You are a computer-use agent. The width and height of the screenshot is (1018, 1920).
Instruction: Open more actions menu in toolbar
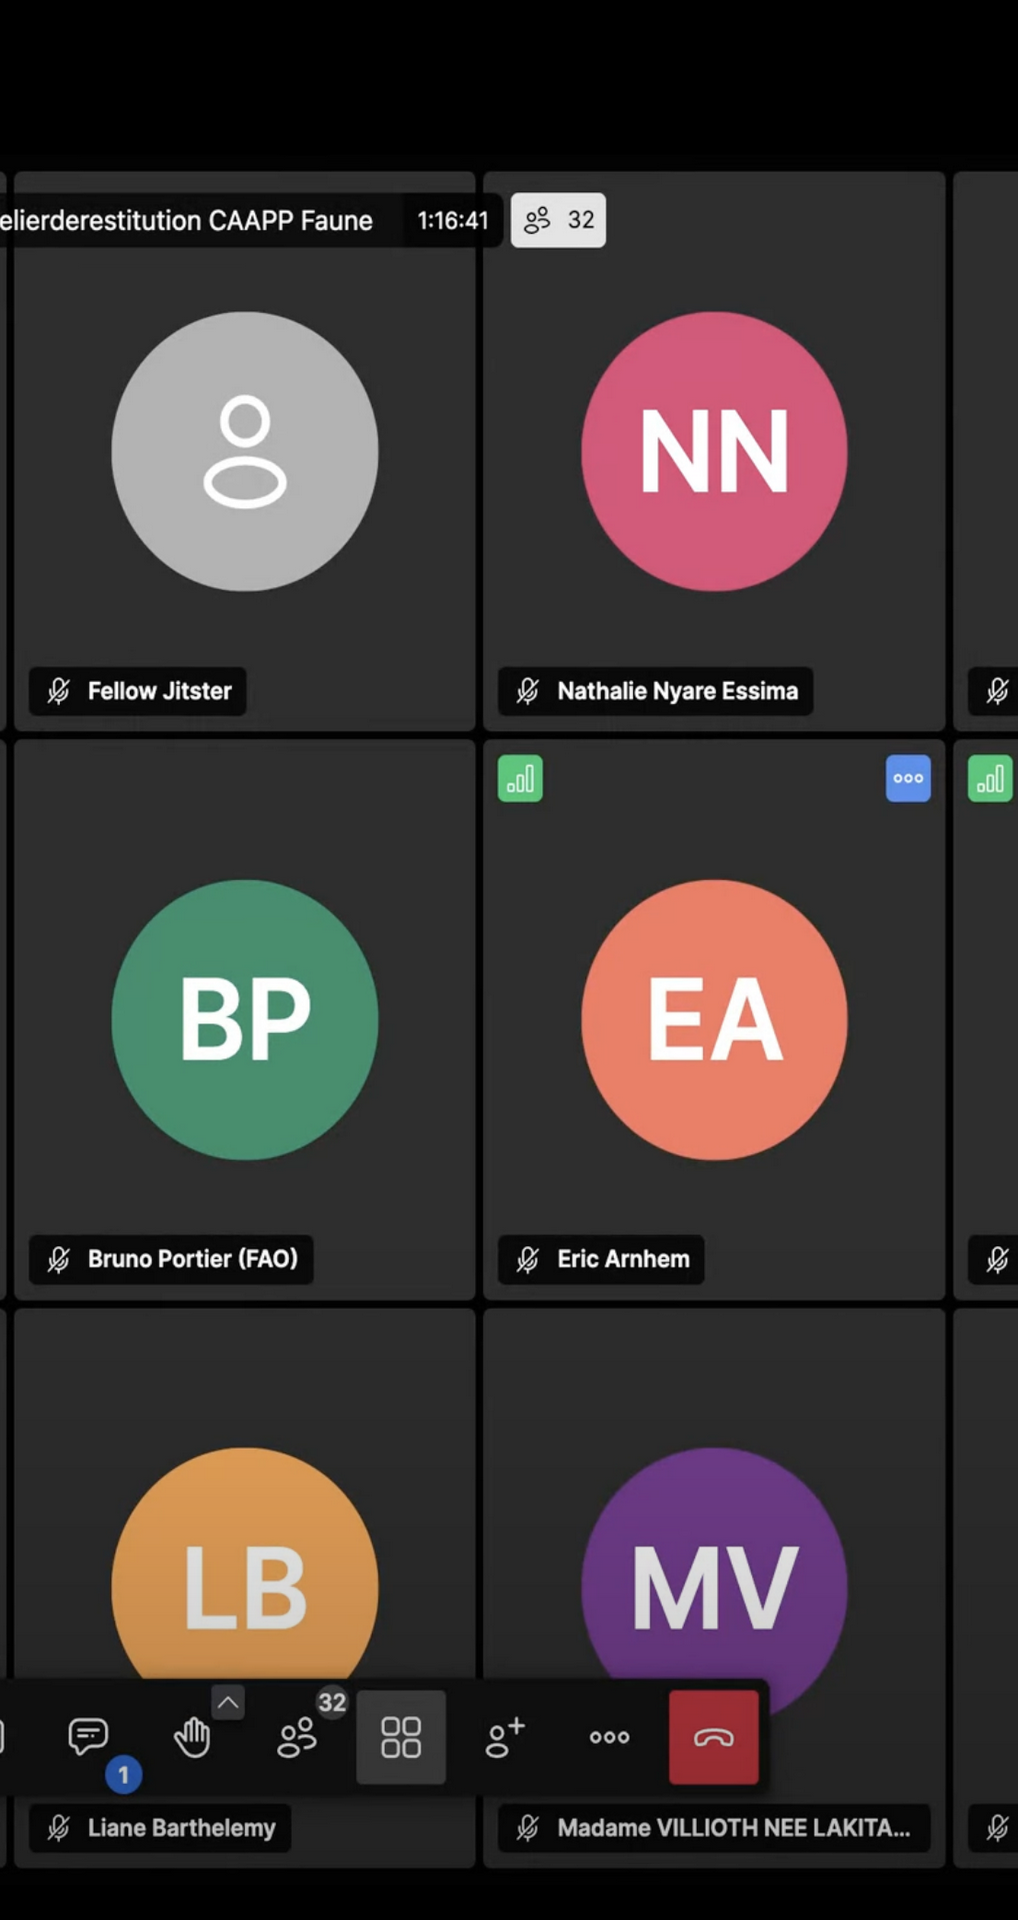pyautogui.click(x=609, y=1738)
